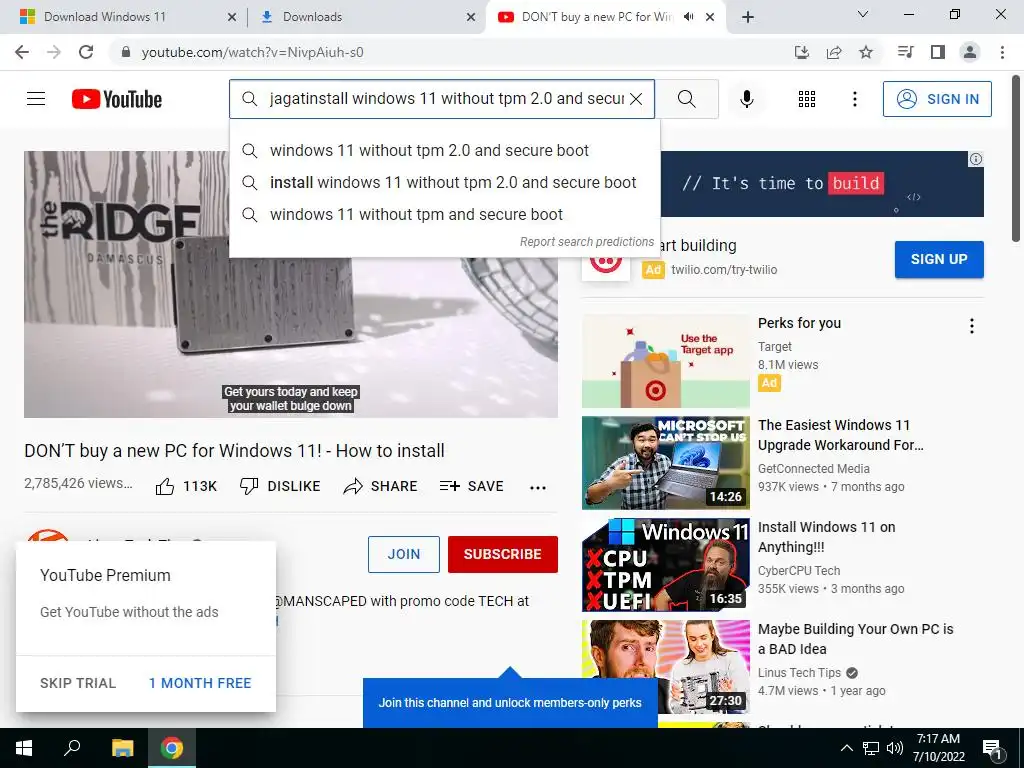Open a new browser tab

coord(748,18)
